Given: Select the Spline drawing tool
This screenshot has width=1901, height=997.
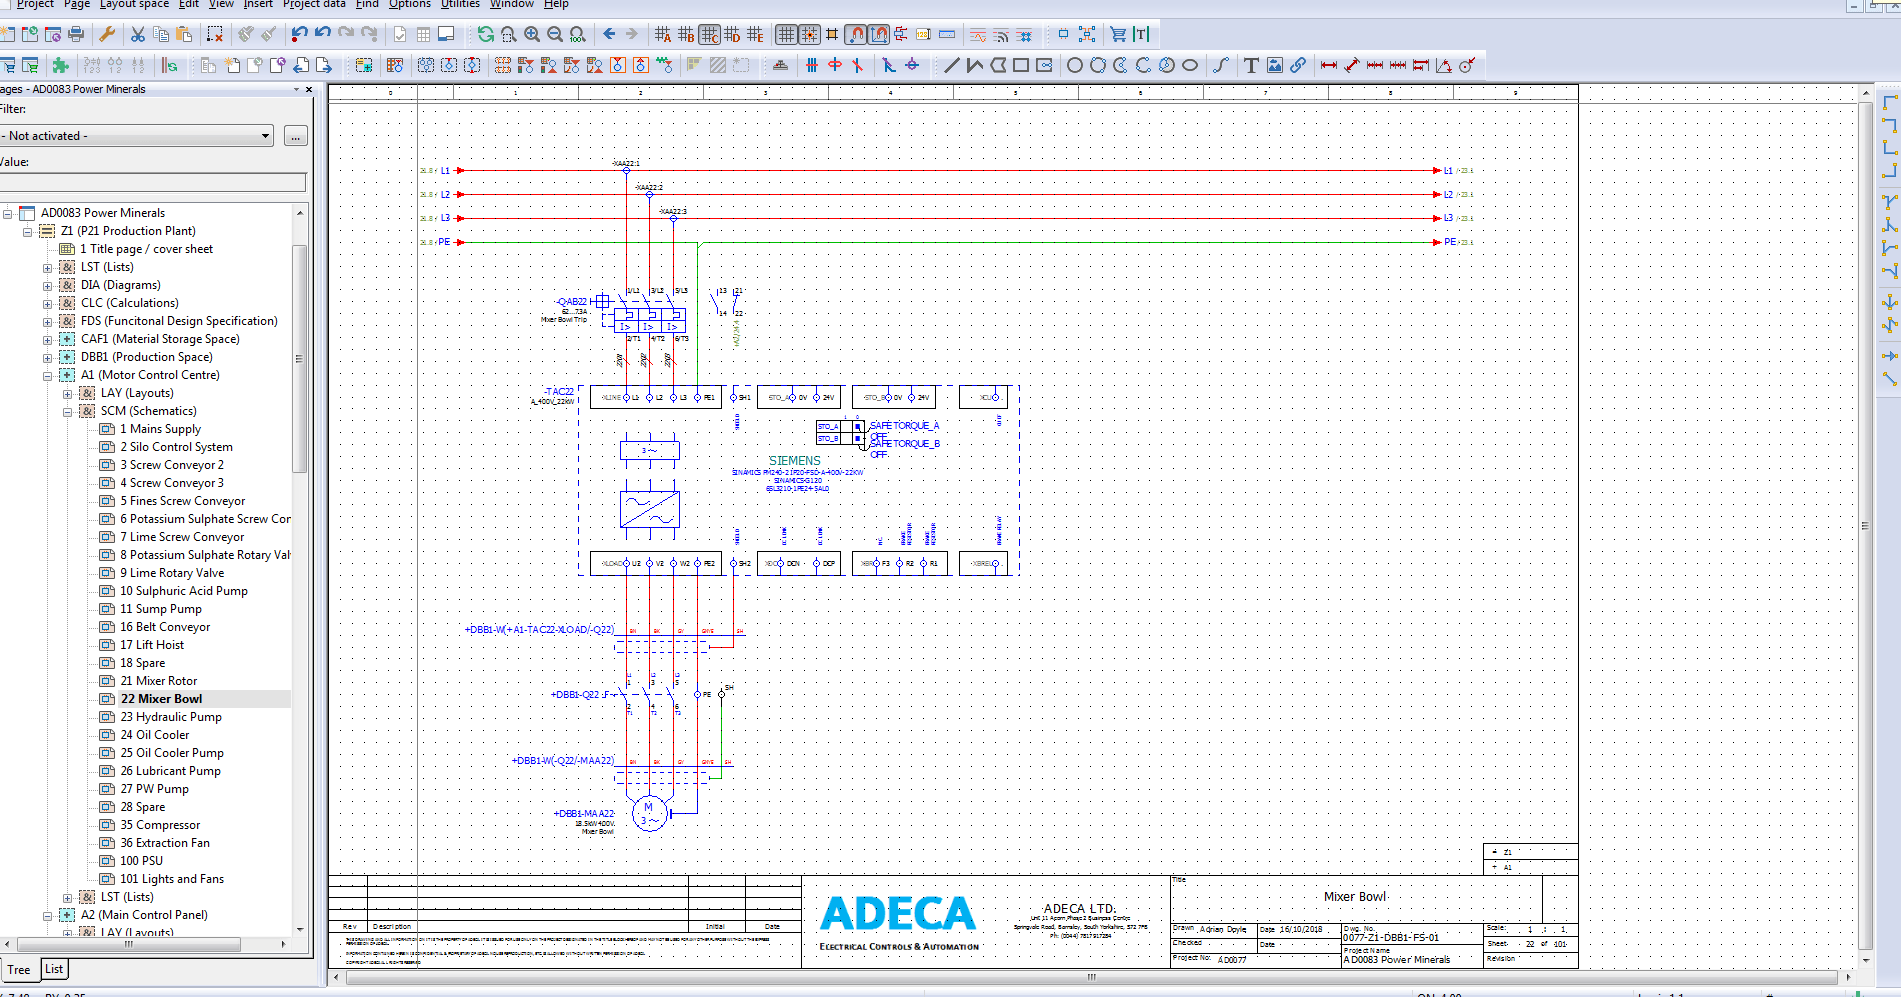Looking at the screenshot, I should [1221, 65].
